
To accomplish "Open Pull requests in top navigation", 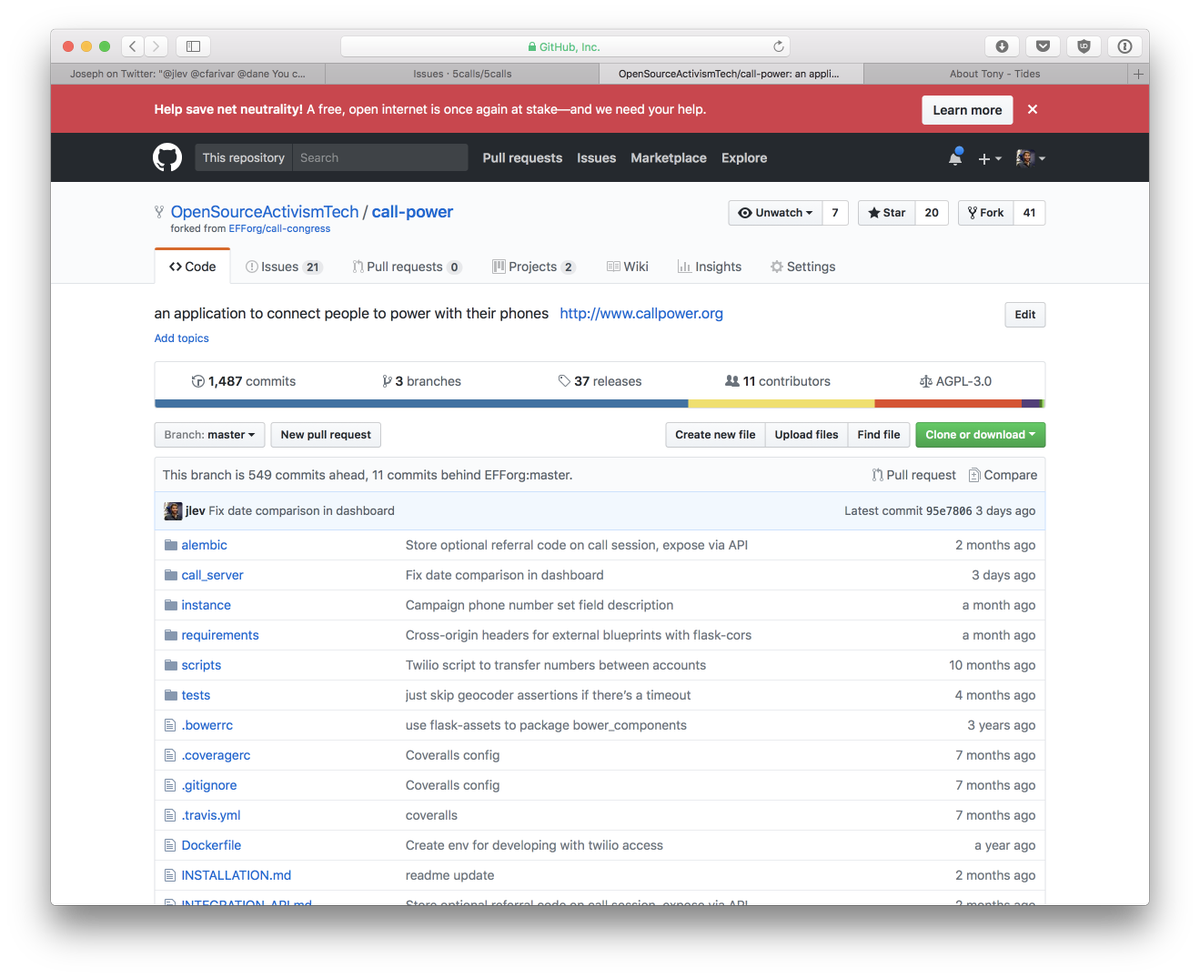I will click(522, 158).
